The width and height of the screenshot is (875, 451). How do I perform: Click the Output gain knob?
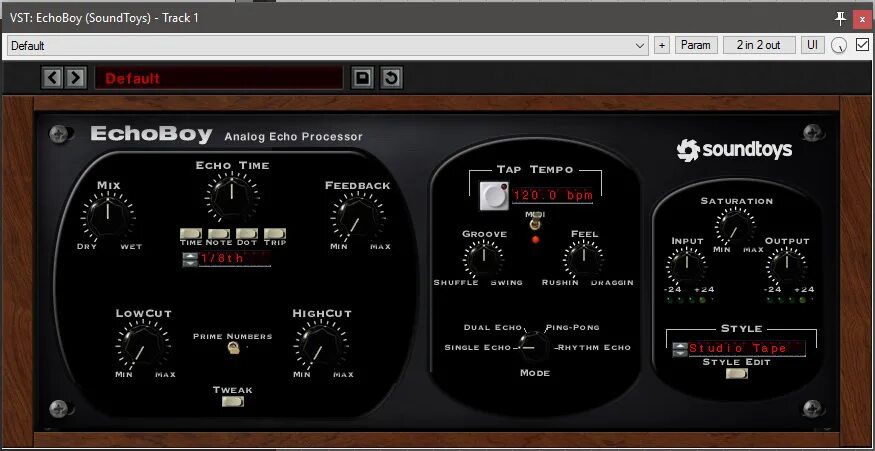pos(786,267)
